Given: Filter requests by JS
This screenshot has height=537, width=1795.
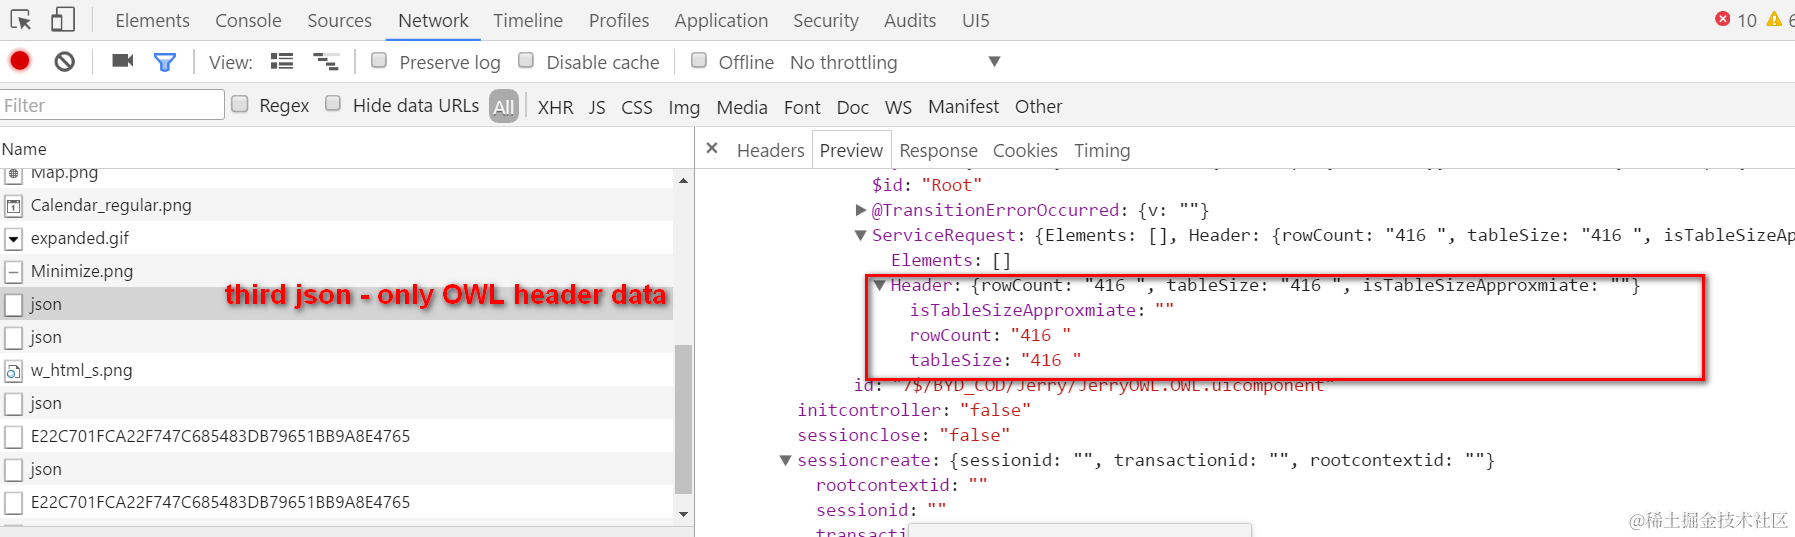Looking at the screenshot, I should click(x=597, y=107).
